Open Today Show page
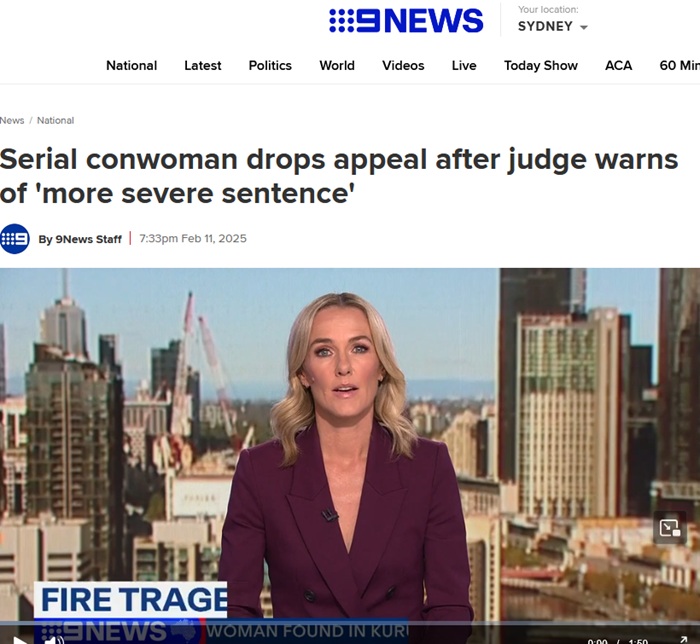The image size is (700, 644). (x=541, y=66)
